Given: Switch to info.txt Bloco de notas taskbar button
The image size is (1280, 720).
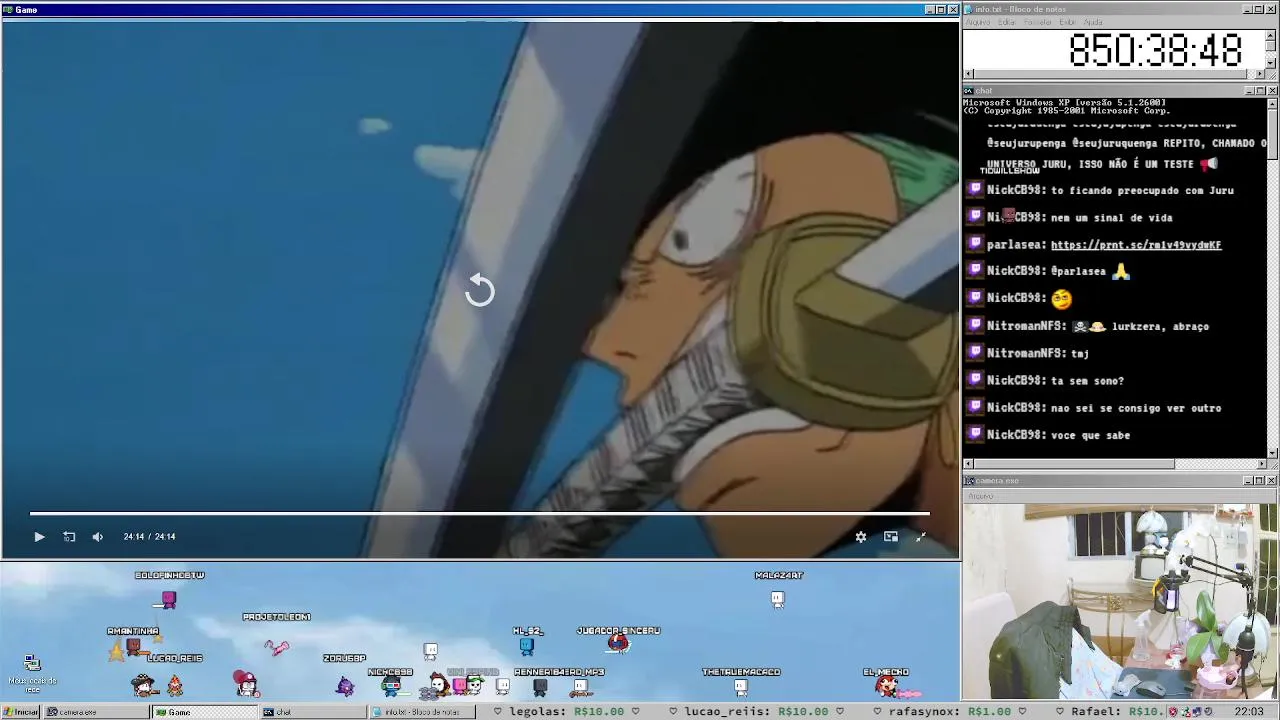Looking at the screenshot, I should pyautogui.click(x=424, y=712).
